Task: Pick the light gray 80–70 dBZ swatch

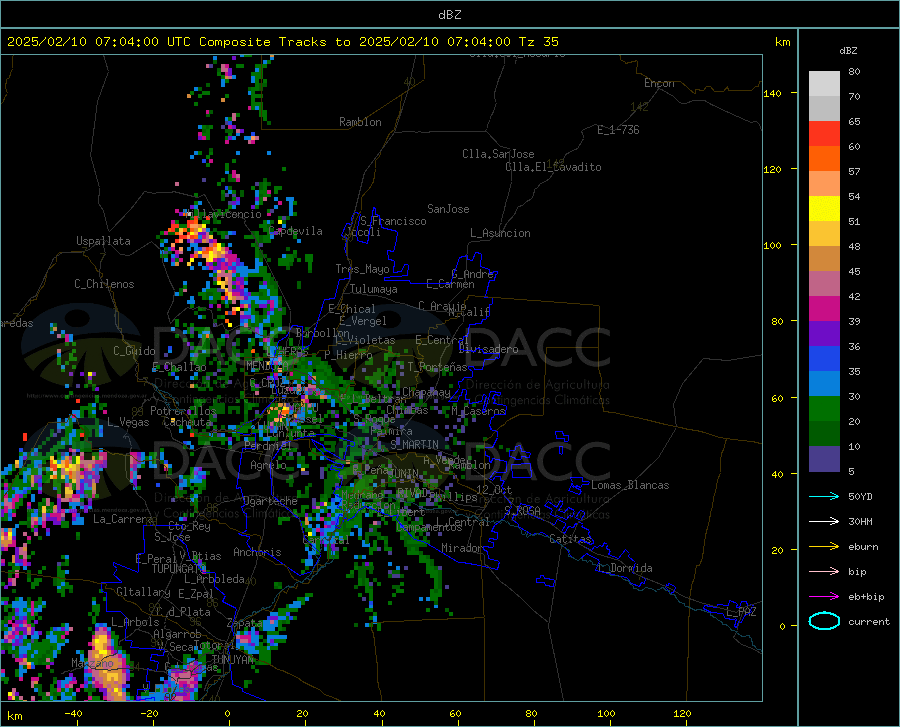Action: tap(824, 84)
